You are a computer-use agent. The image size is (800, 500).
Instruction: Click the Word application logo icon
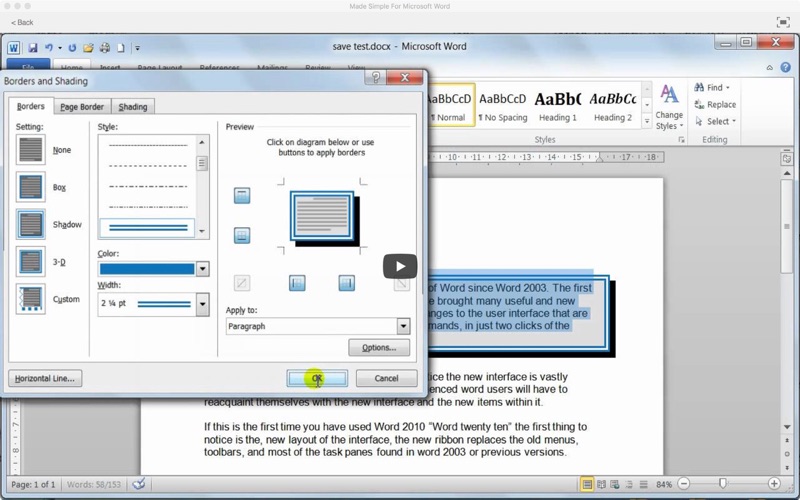tap(13, 47)
